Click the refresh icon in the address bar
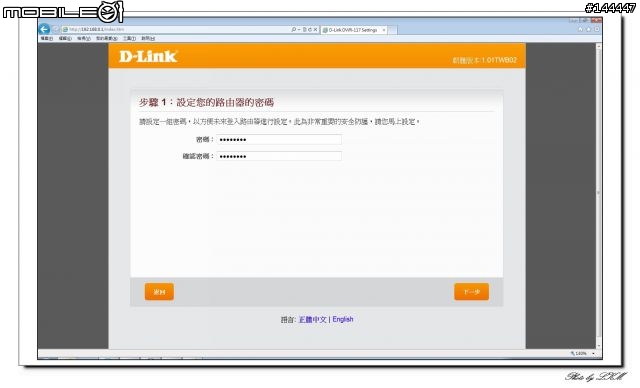Viewport: 640px width, 388px height. (x=310, y=29)
